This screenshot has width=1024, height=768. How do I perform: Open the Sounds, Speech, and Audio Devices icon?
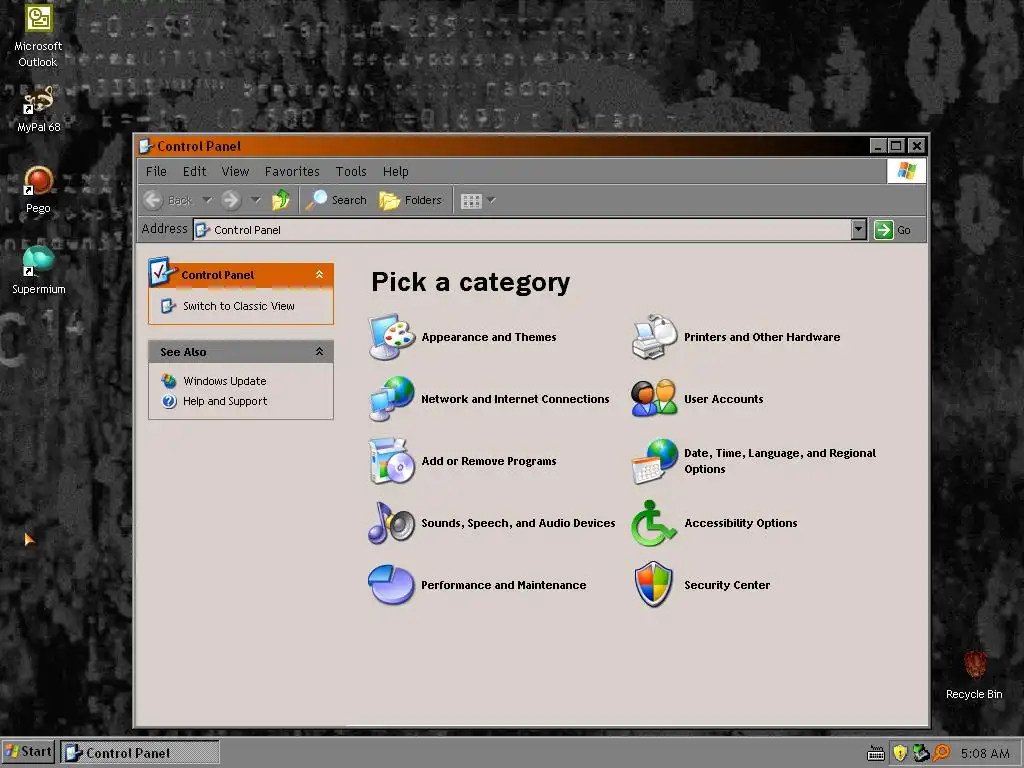click(391, 523)
